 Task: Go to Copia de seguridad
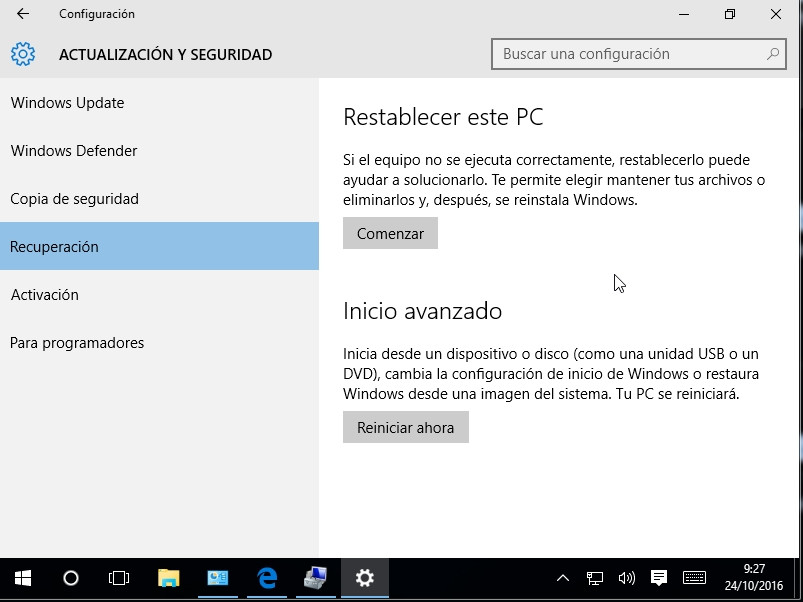pos(74,199)
